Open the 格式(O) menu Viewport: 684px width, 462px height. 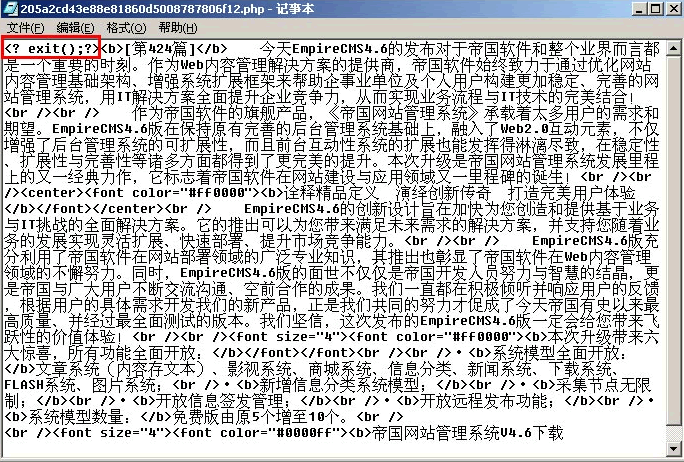click(x=126, y=28)
